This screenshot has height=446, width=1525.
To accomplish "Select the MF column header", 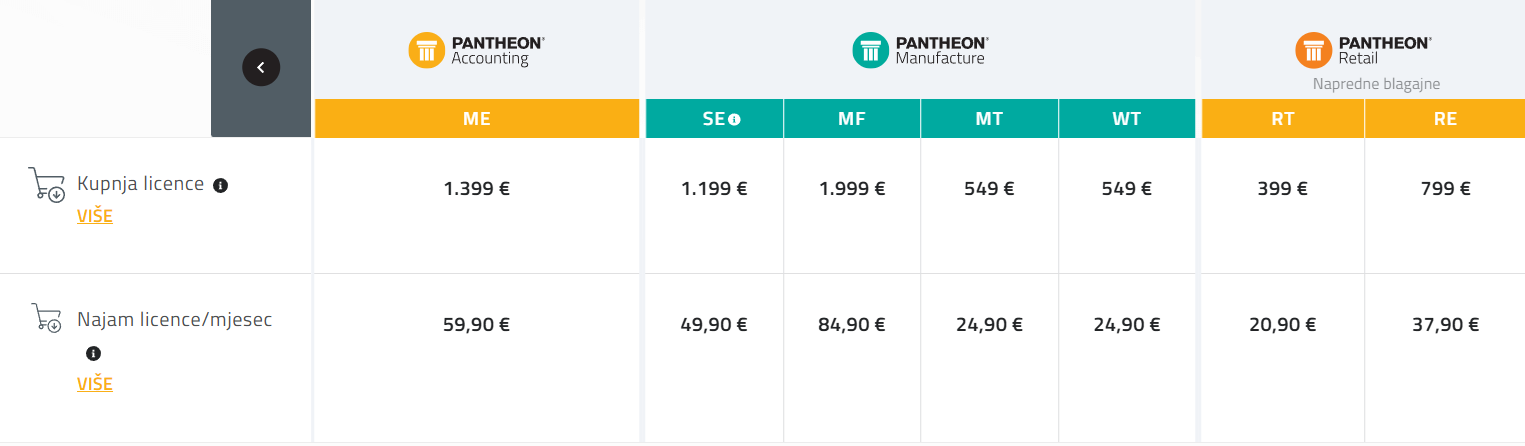I will pos(852,119).
